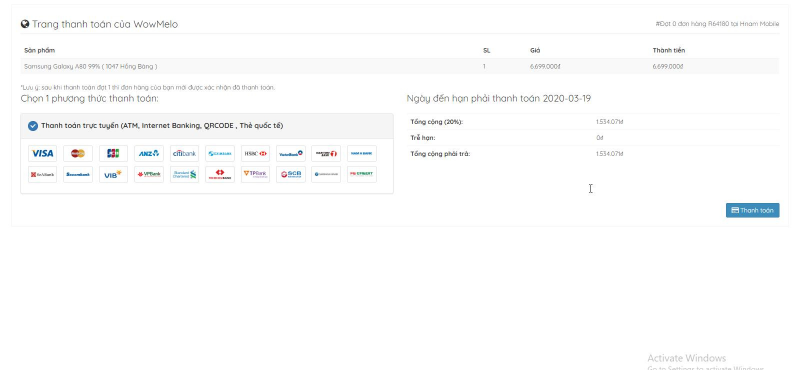Image resolution: width=800 pixels, height=370 pixels.
Task: Select ANZ bank logo
Action: click(149, 153)
